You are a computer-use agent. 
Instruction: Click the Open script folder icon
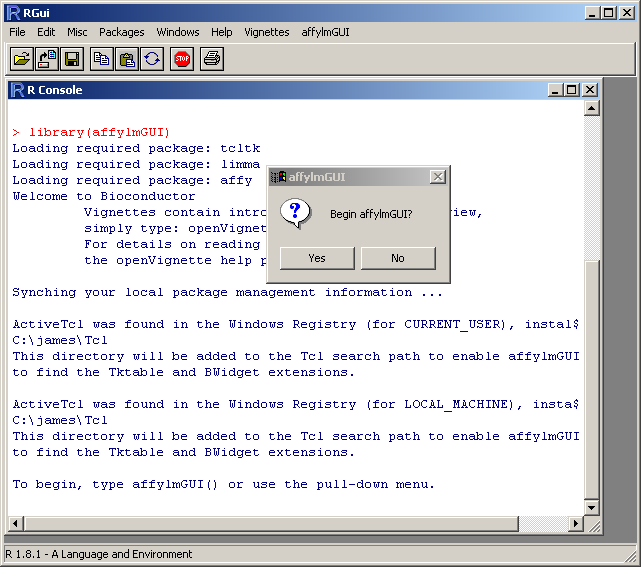tap(22, 59)
